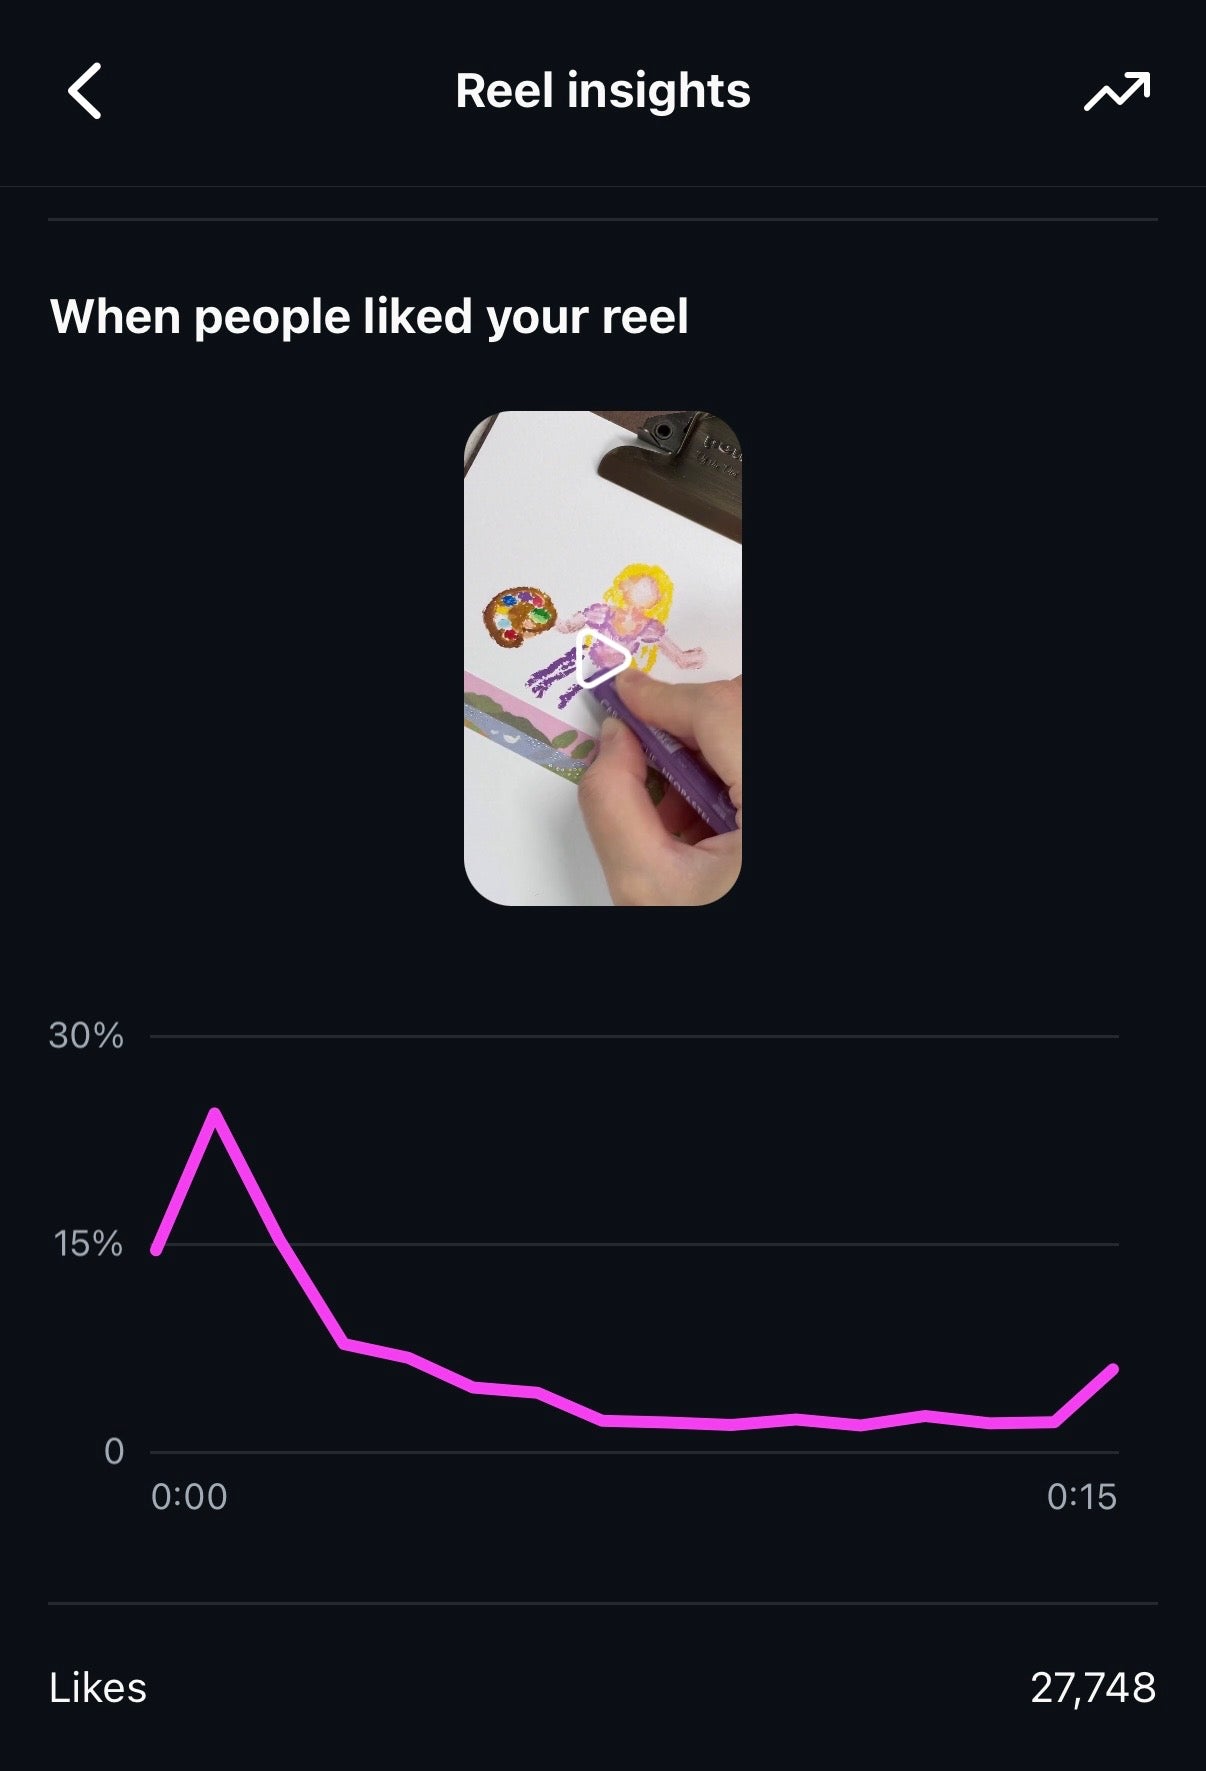1206x1771 pixels.
Task: Tap the paint palette drawing in thumbnail
Action: 519,613
